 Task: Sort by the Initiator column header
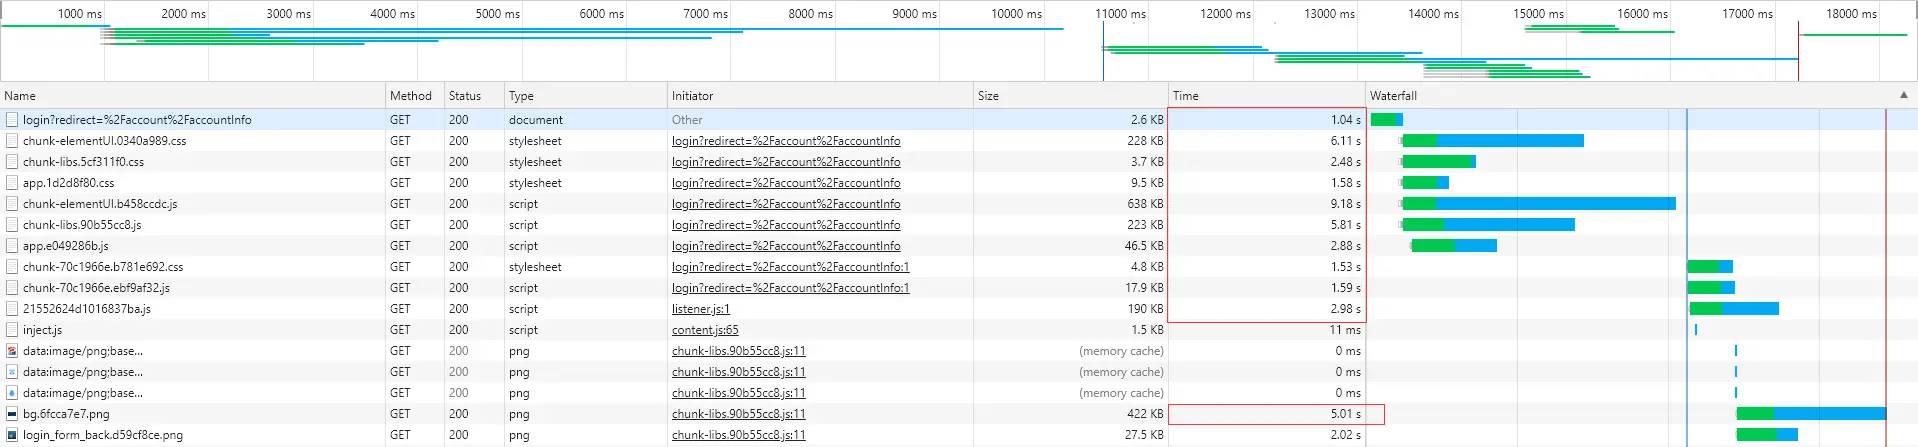[x=820, y=96]
